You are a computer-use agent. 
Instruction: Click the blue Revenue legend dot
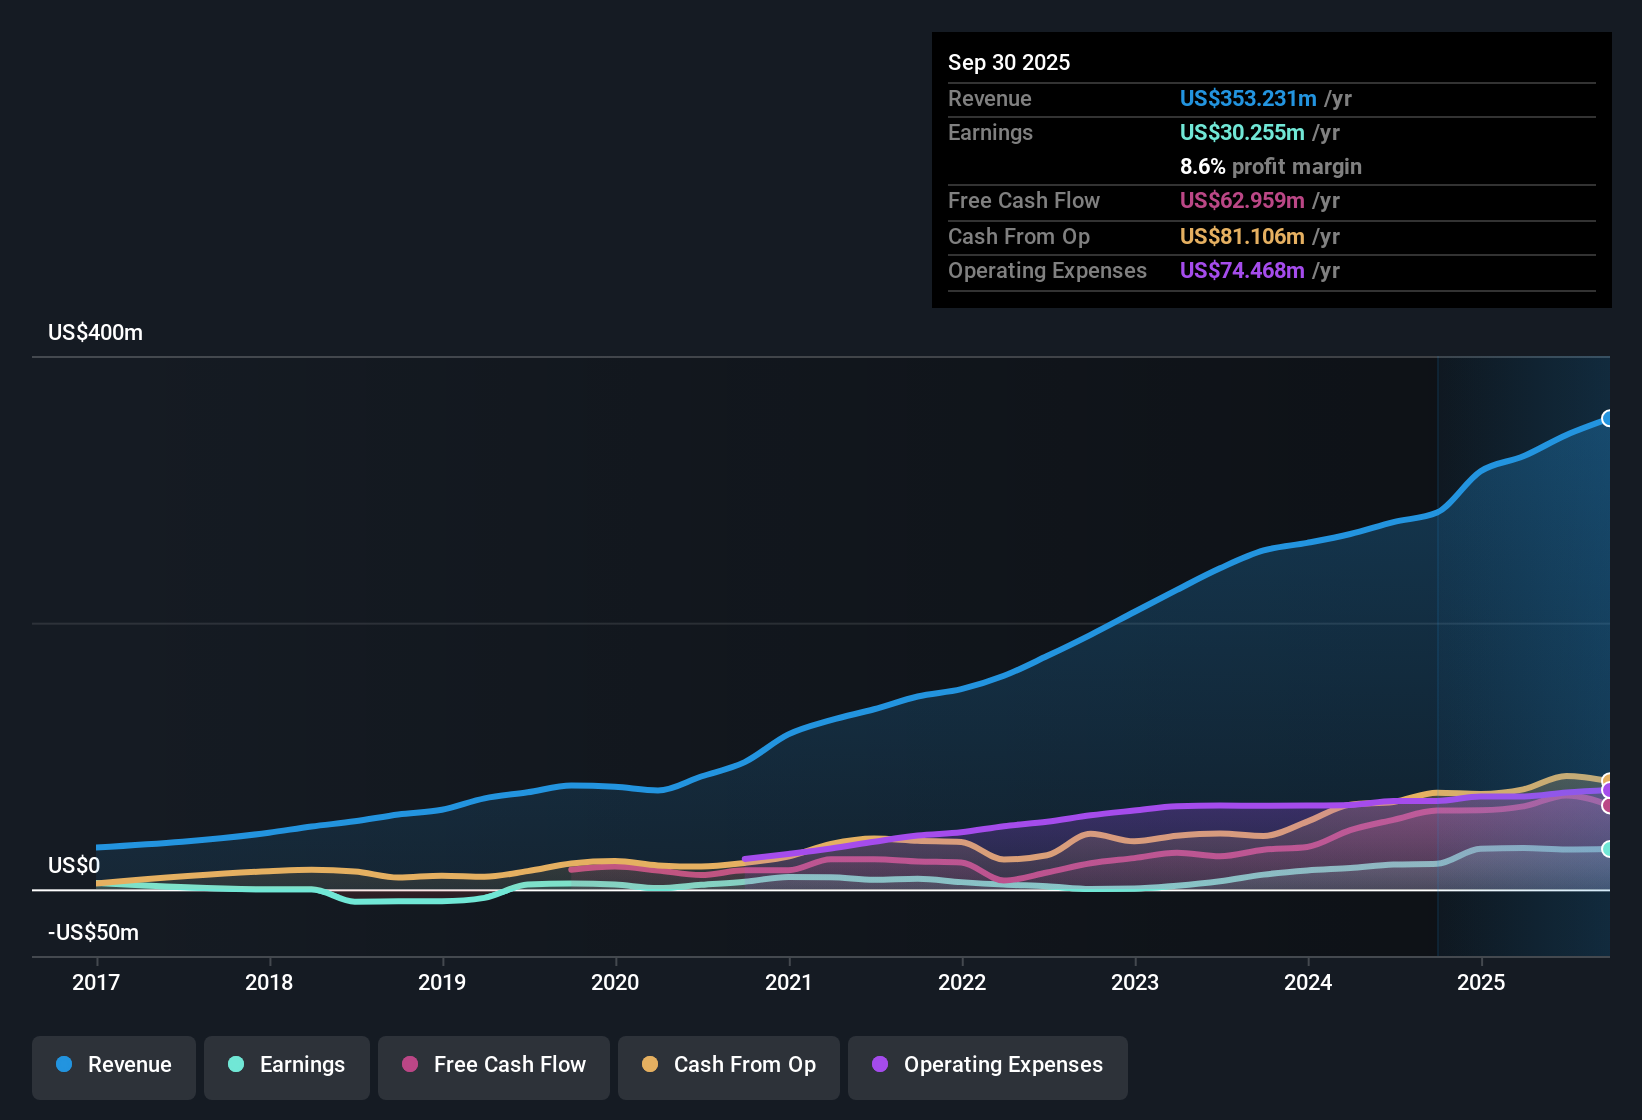(x=64, y=1065)
